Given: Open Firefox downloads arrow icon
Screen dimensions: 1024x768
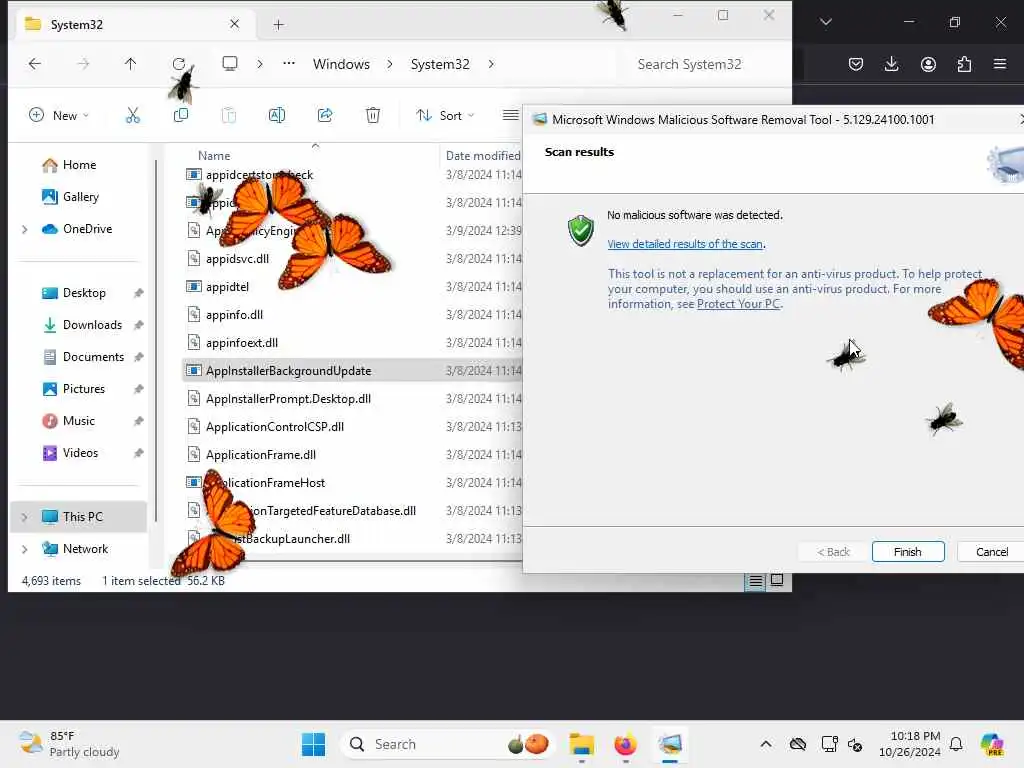Looking at the screenshot, I should click(891, 64).
